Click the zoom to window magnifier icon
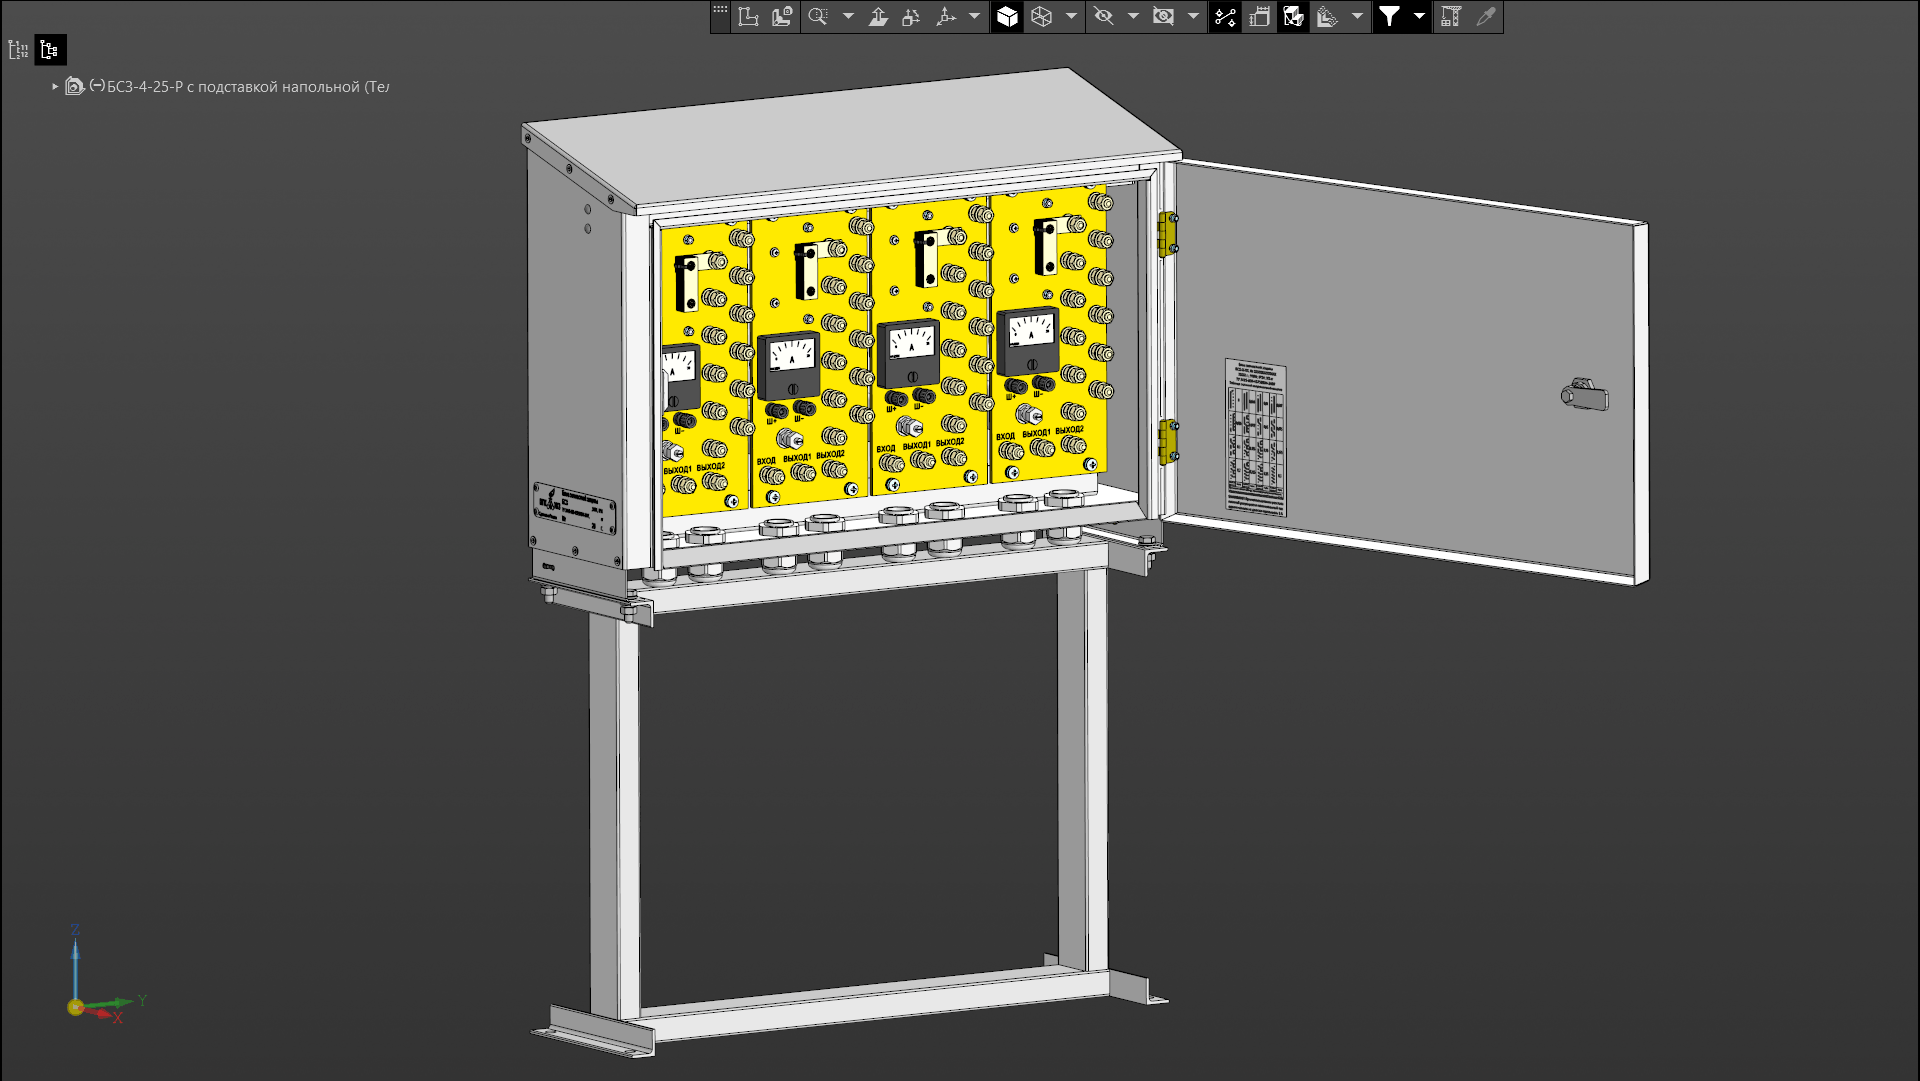The width and height of the screenshot is (1920, 1081). coord(818,17)
